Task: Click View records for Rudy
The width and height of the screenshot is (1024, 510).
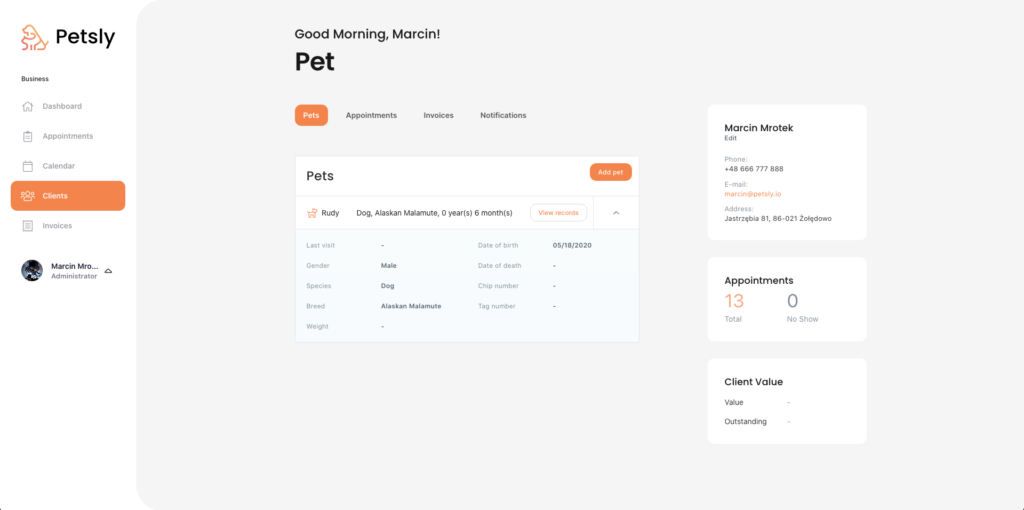Action: point(558,213)
